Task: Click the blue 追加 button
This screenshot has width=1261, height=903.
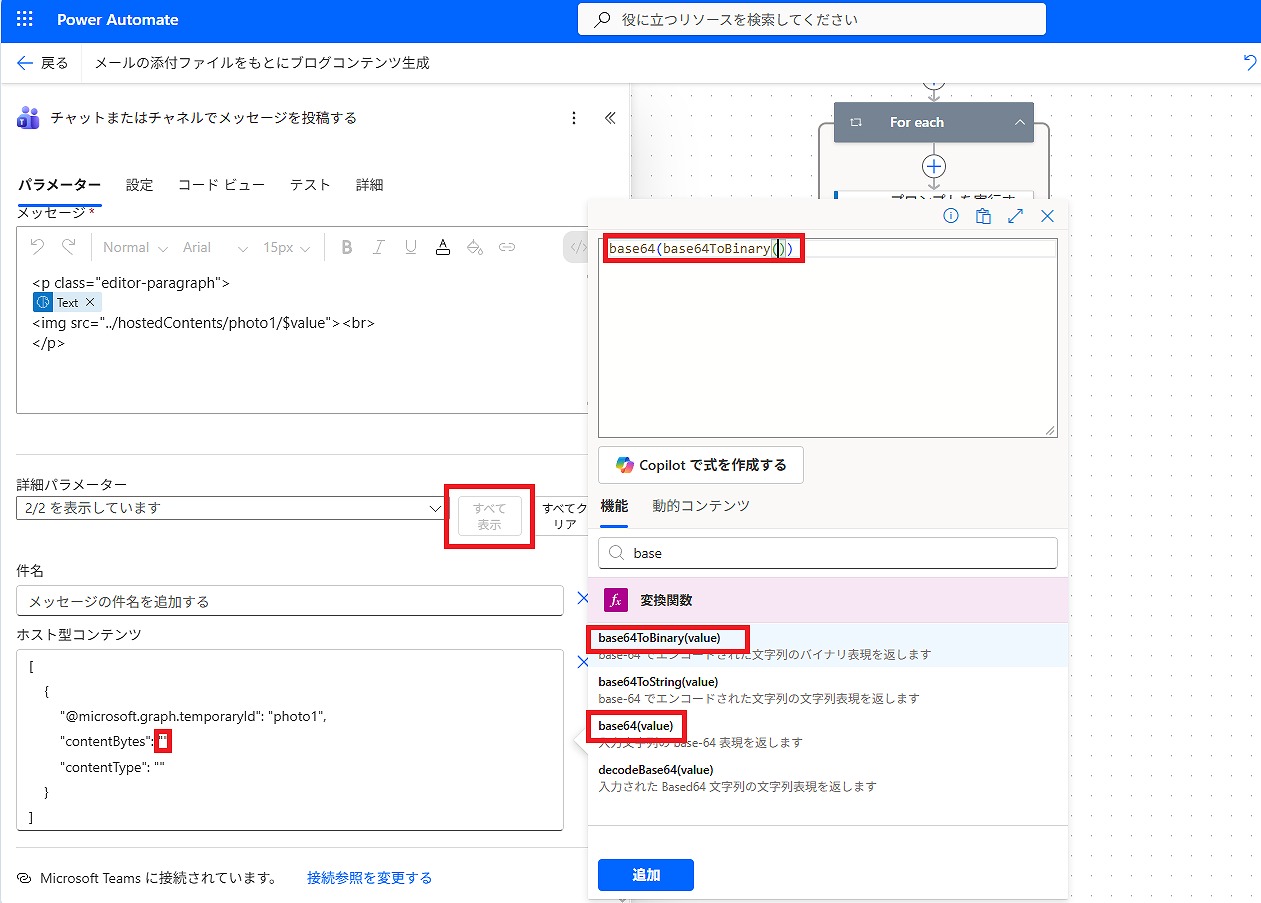Action: point(645,874)
